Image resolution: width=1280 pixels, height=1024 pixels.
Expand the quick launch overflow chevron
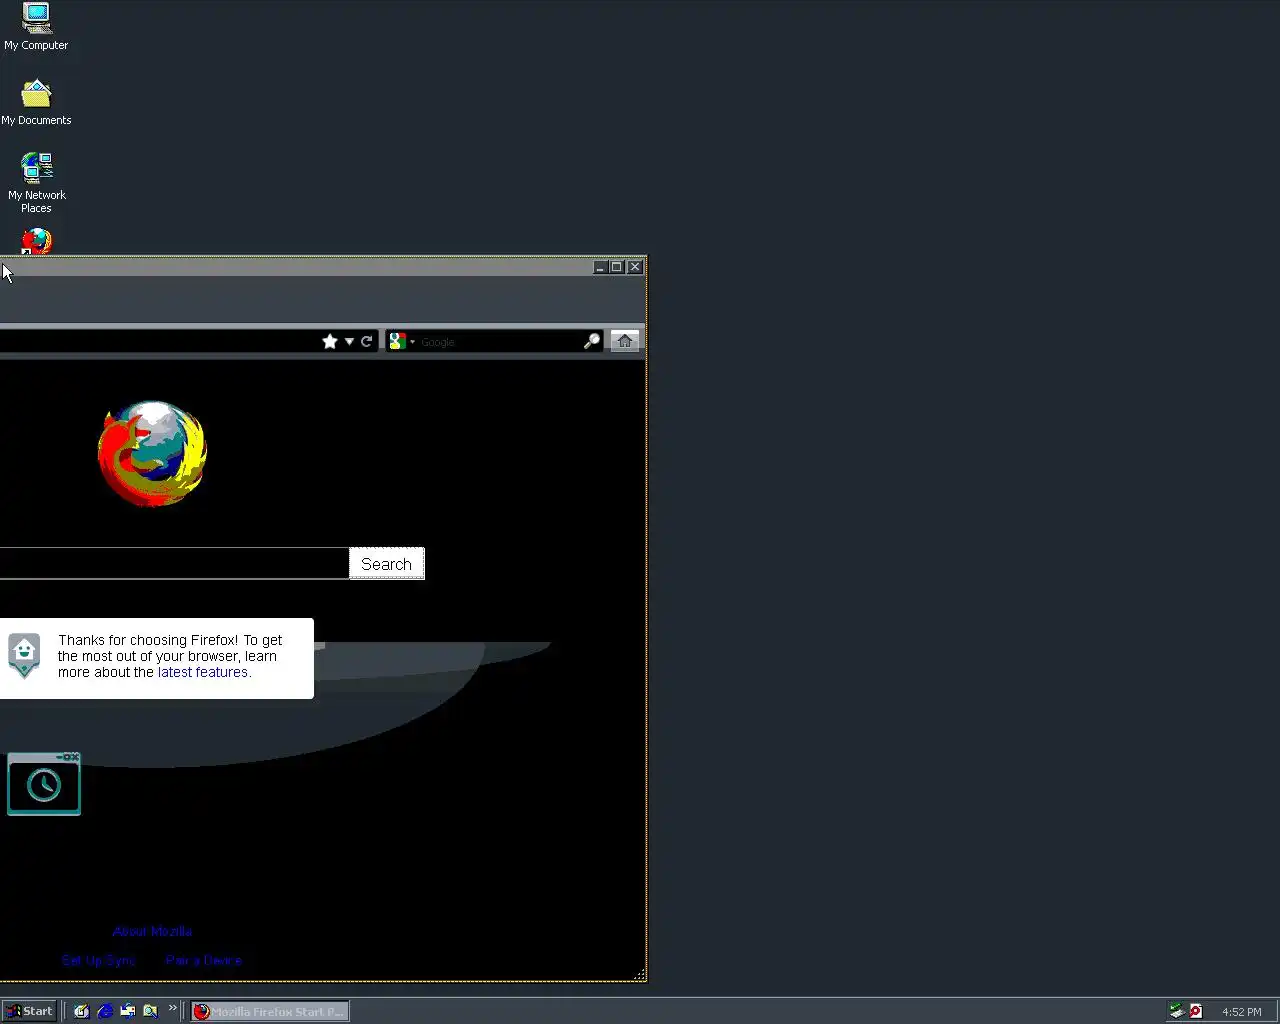(x=172, y=1007)
